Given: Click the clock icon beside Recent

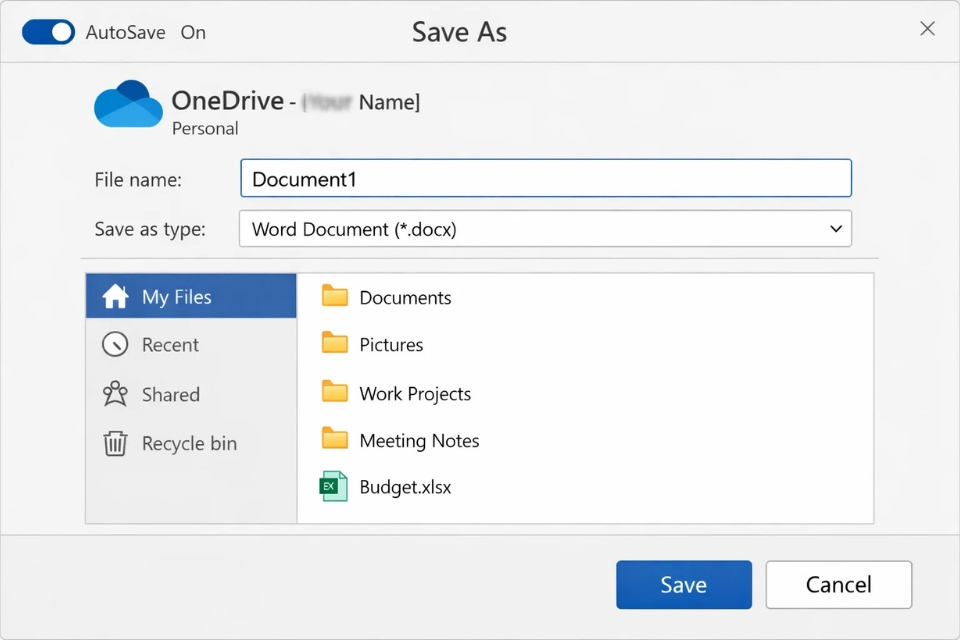Looking at the screenshot, I should [117, 344].
